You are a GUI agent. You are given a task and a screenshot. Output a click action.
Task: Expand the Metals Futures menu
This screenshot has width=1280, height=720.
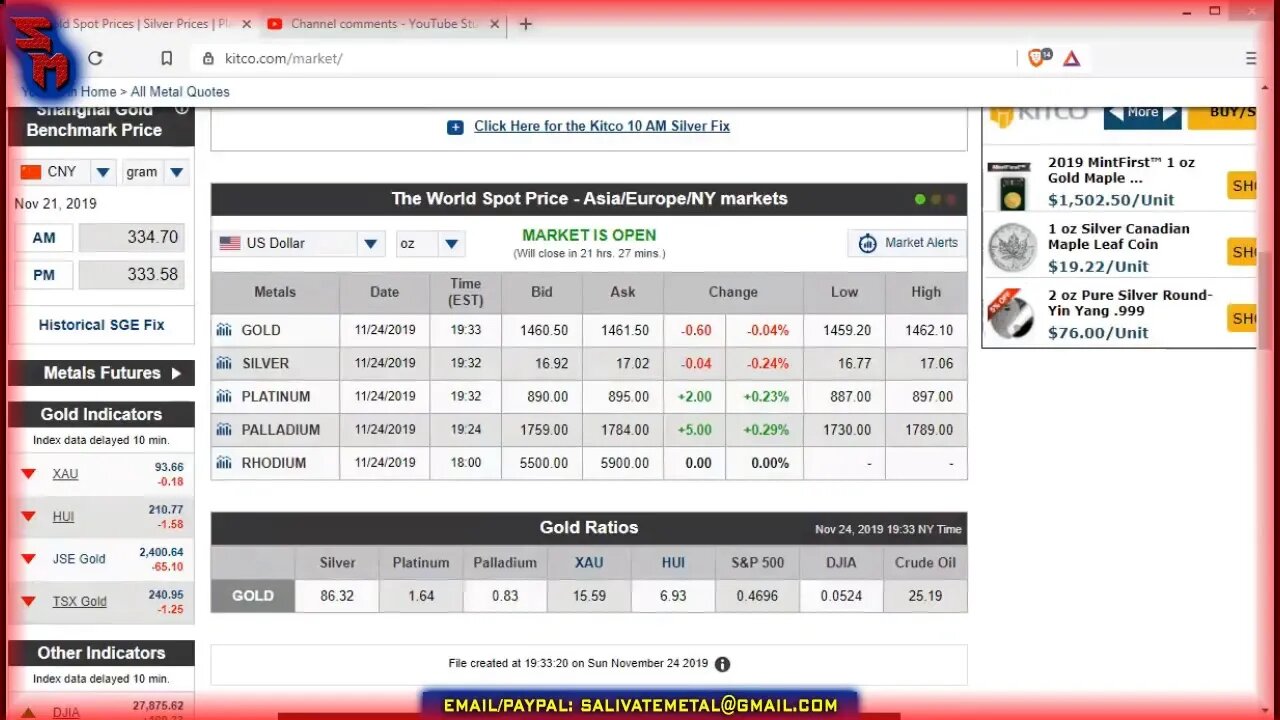pos(101,373)
